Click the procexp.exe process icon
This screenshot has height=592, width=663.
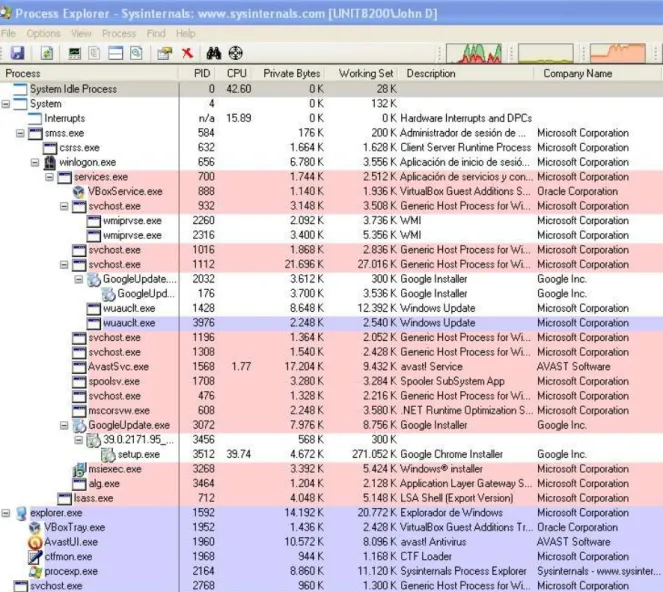point(35,572)
